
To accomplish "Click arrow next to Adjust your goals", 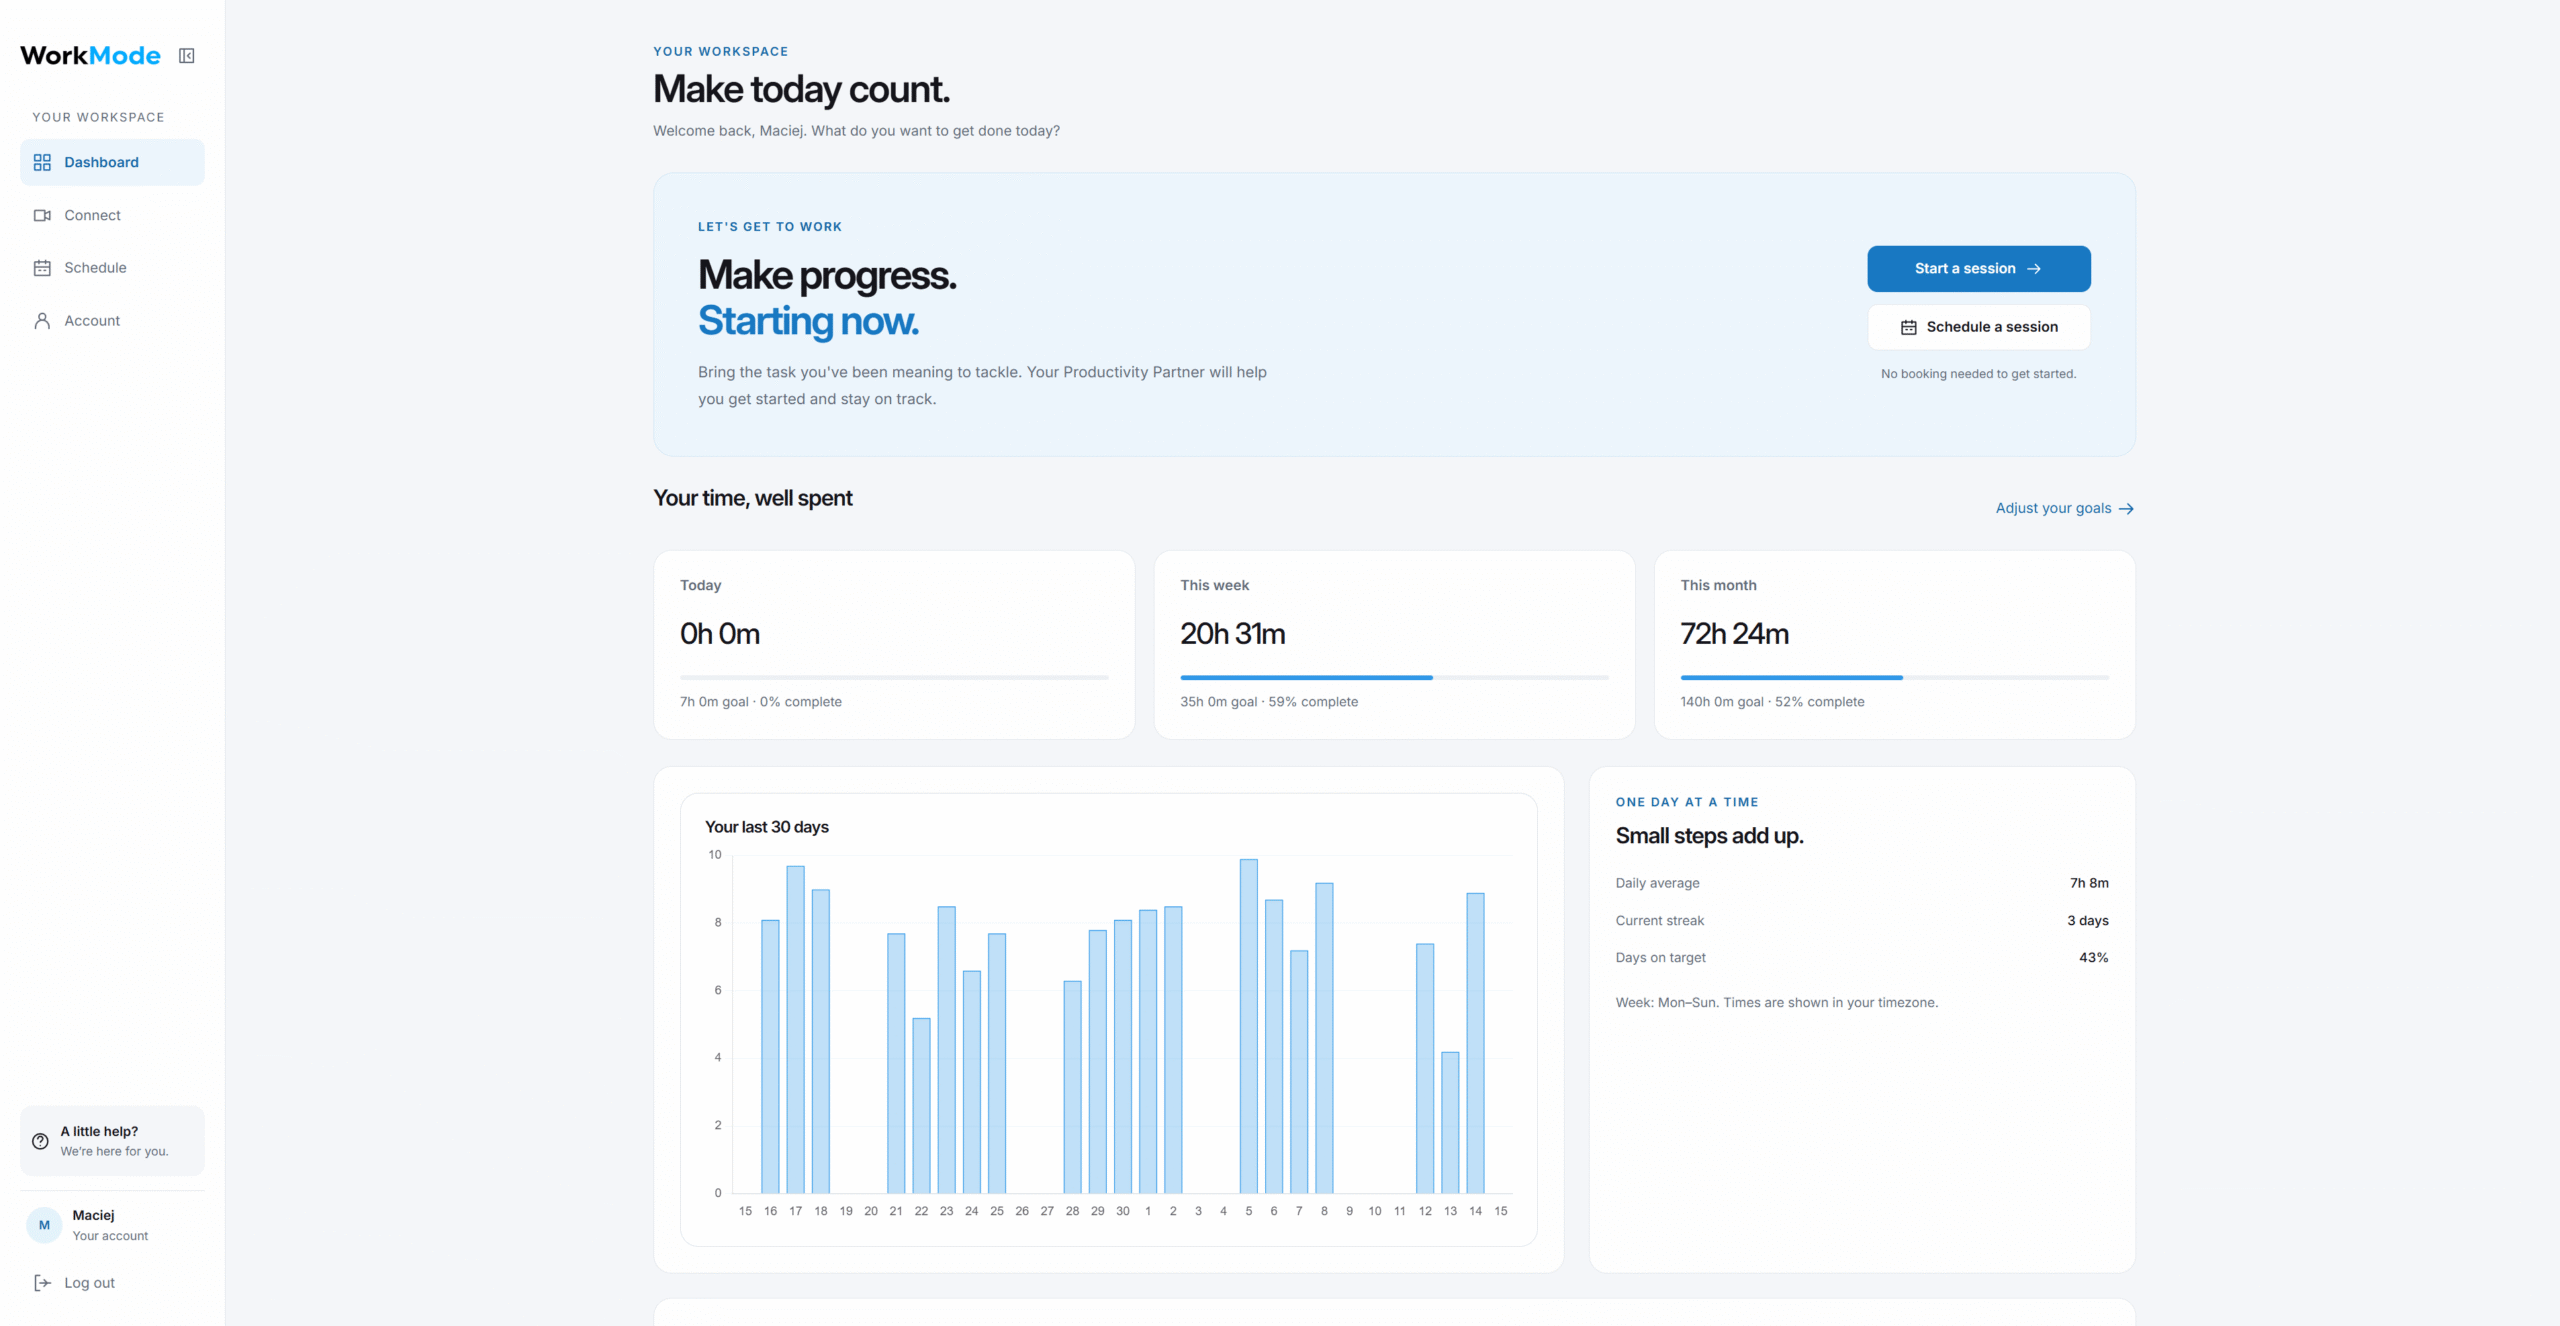I will (x=2126, y=509).
